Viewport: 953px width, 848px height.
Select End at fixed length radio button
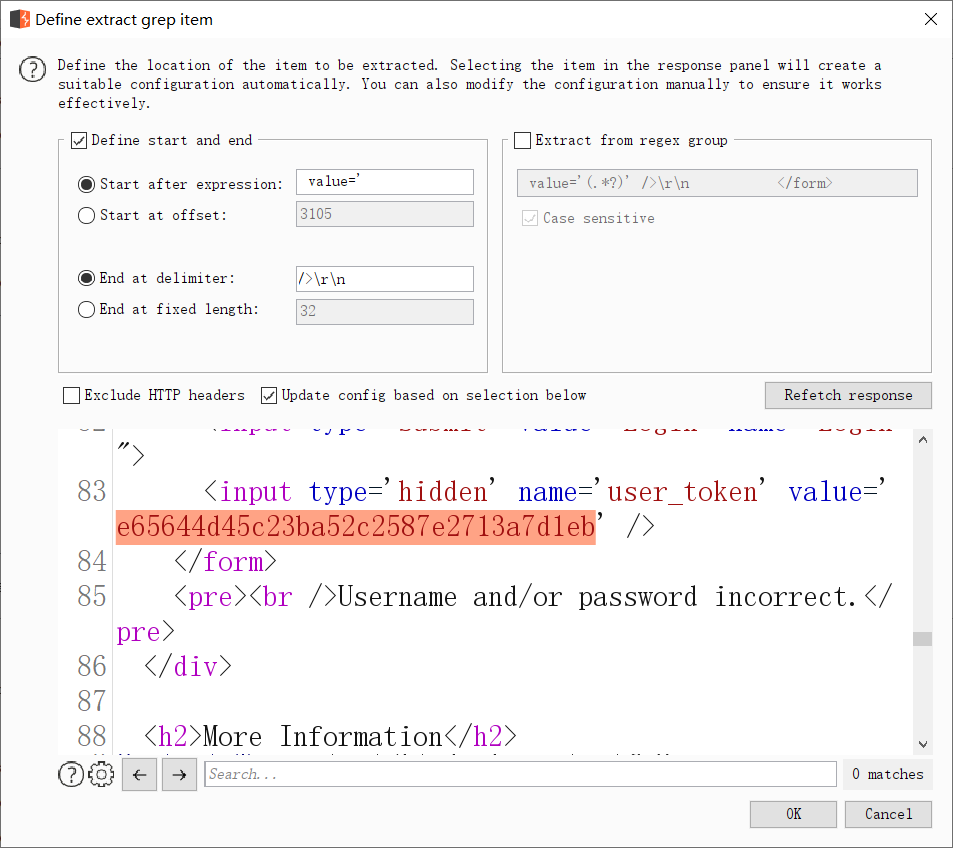(x=86, y=309)
